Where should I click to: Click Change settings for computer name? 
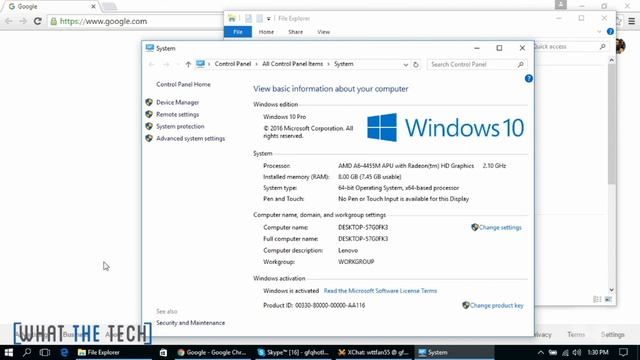pos(500,228)
